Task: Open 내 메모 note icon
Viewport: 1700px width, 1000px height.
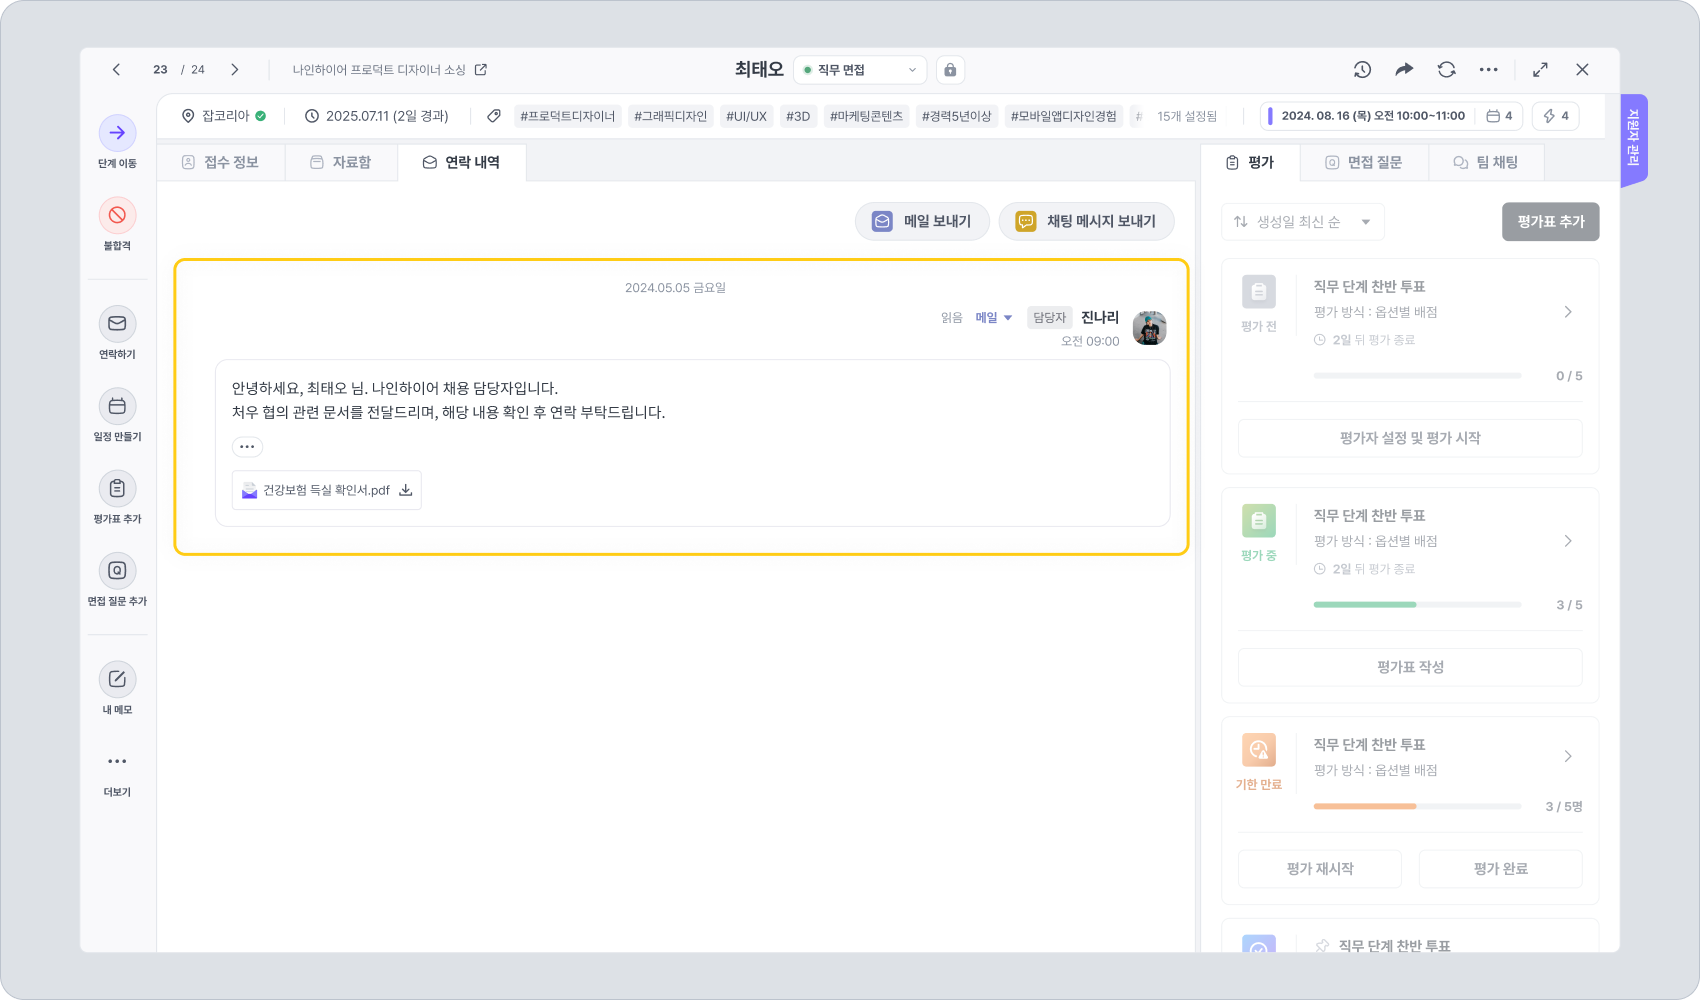Action: click(117, 679)
